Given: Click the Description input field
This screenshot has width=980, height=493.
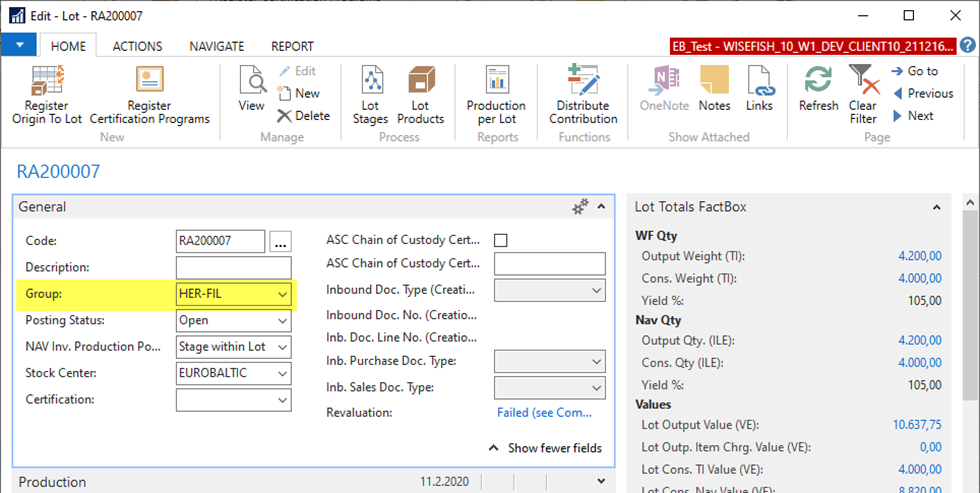Looking at the screenshot, I should (233, 268).
